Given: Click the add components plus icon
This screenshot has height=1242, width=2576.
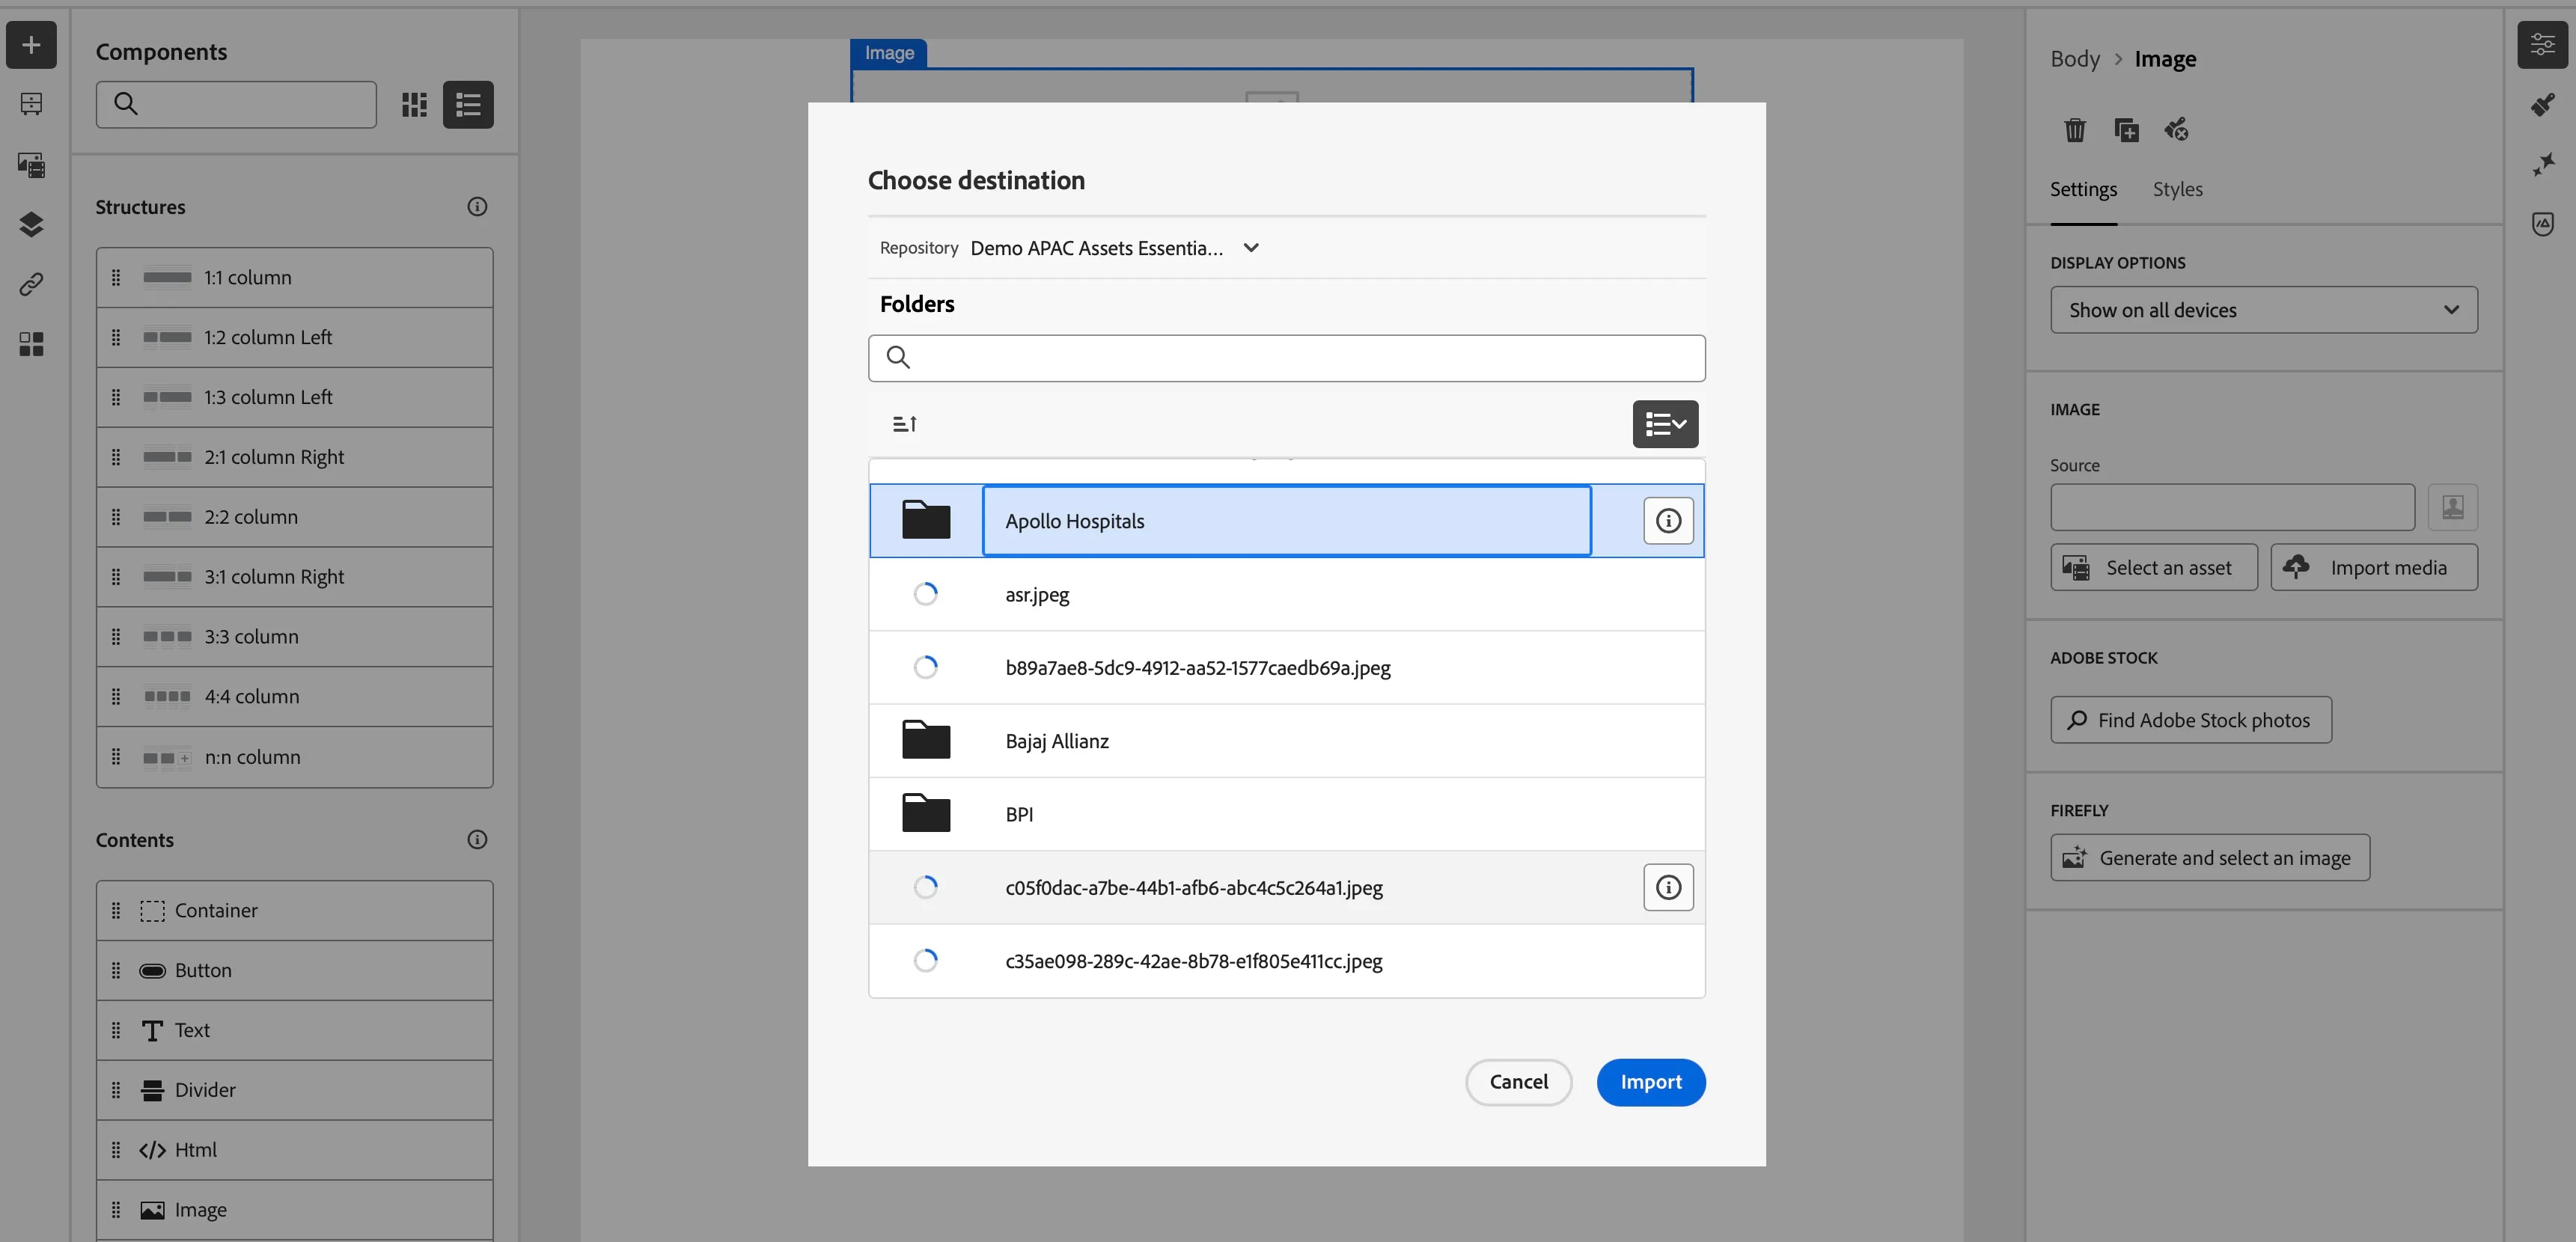Looking at the screenshot, I should [31, 45].
